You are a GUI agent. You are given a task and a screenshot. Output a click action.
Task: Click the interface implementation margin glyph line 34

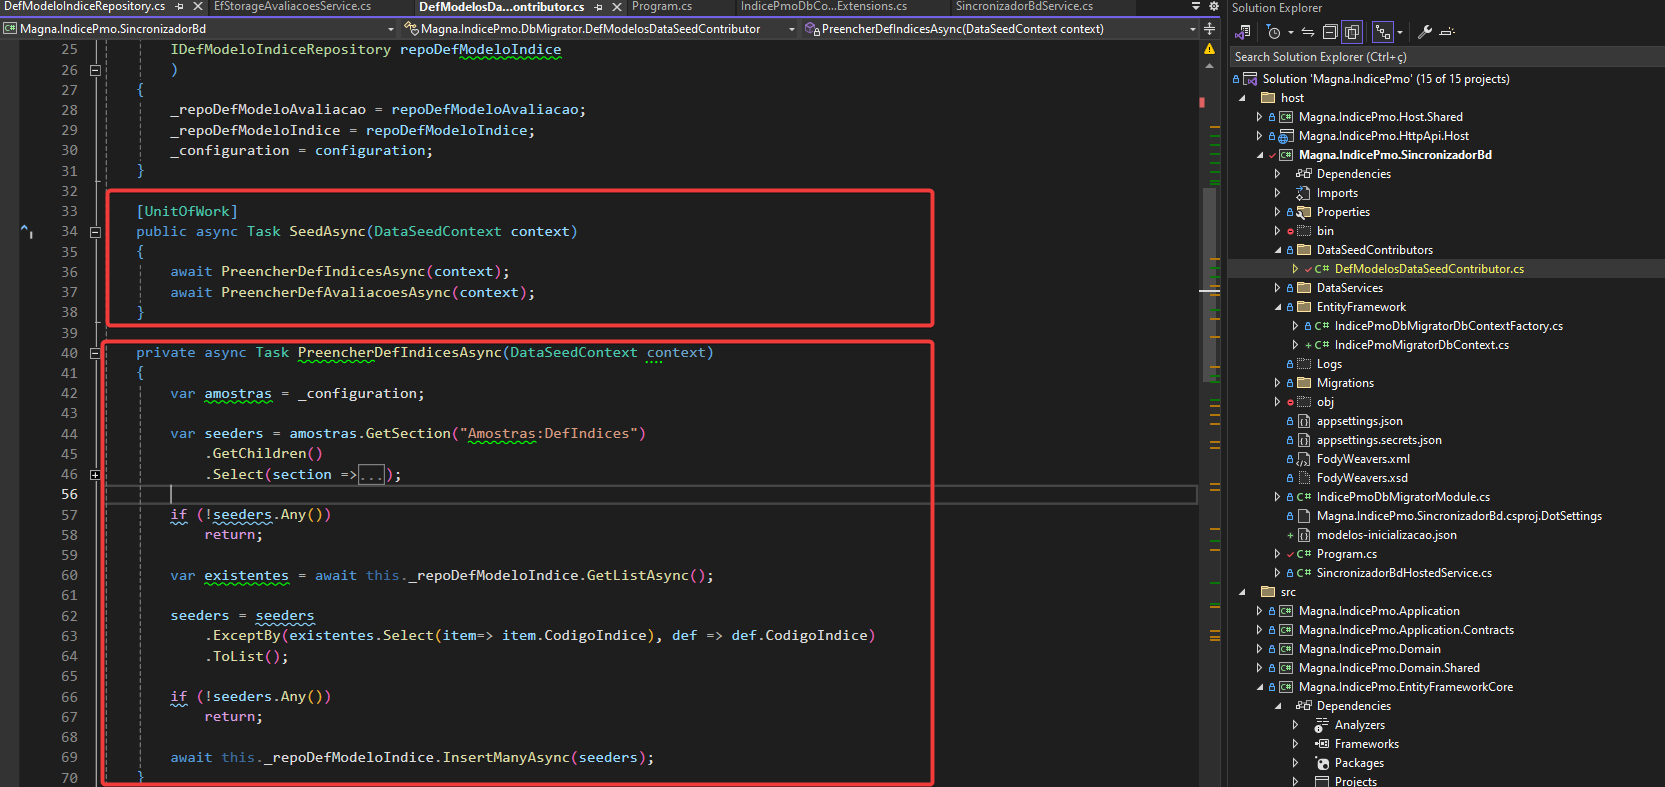[x=27, y=231]
